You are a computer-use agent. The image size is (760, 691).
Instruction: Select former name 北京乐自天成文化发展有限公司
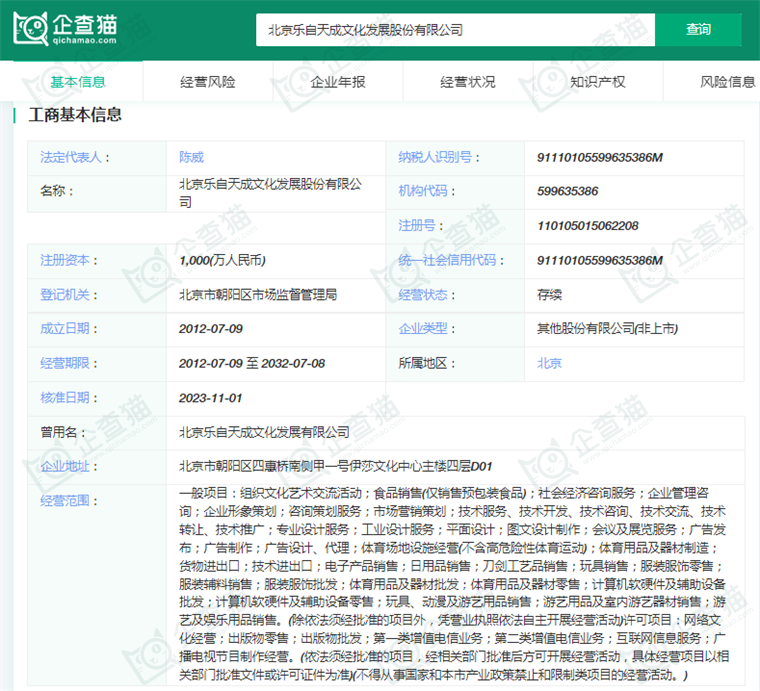264,432
